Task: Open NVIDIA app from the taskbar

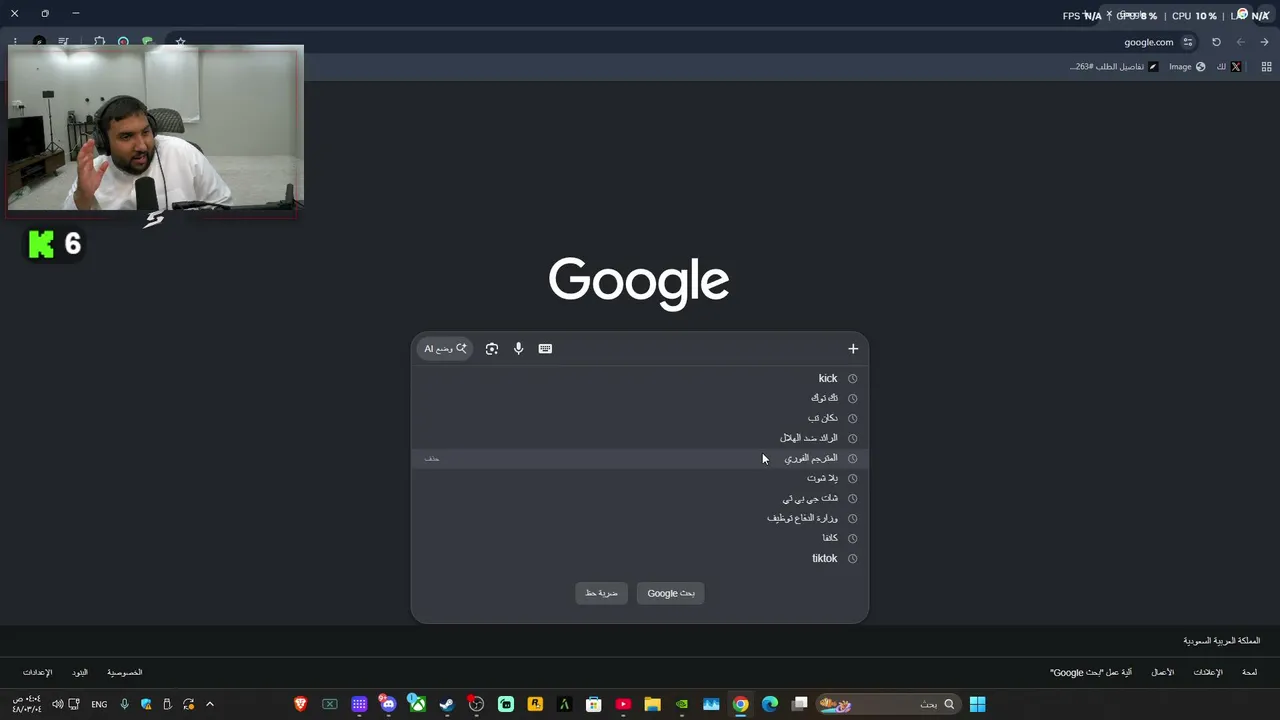Action: (x=682, y=704)
